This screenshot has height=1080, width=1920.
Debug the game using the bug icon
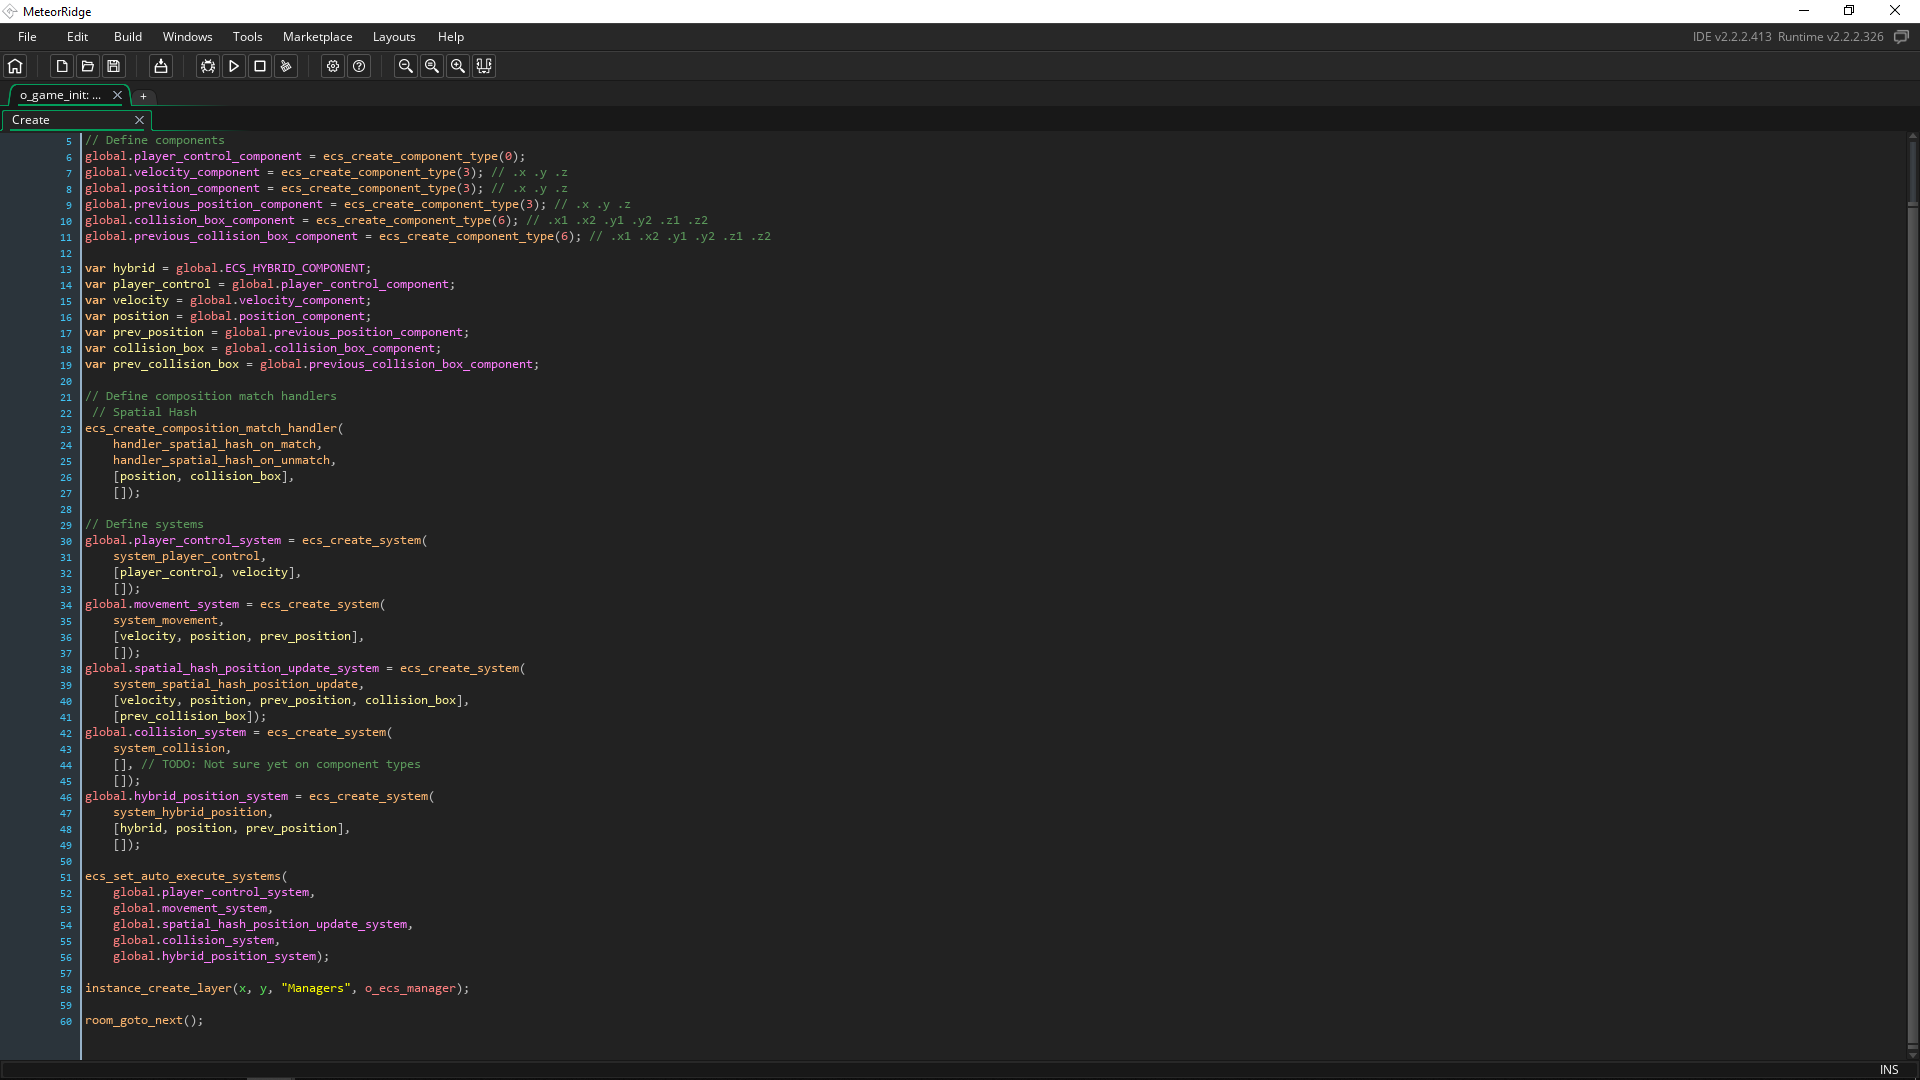coord(207,66)
